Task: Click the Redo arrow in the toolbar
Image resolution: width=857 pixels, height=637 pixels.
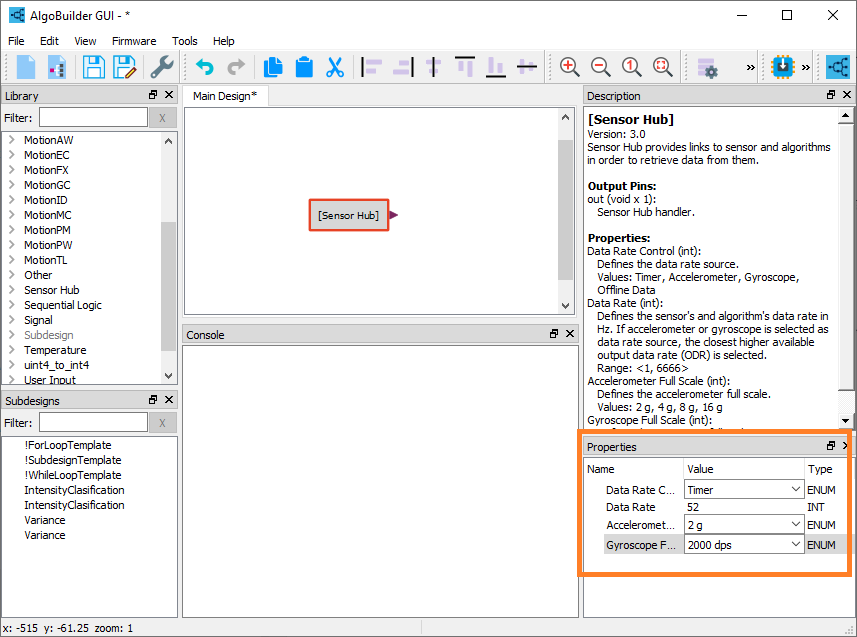Action: coord(236,67)
